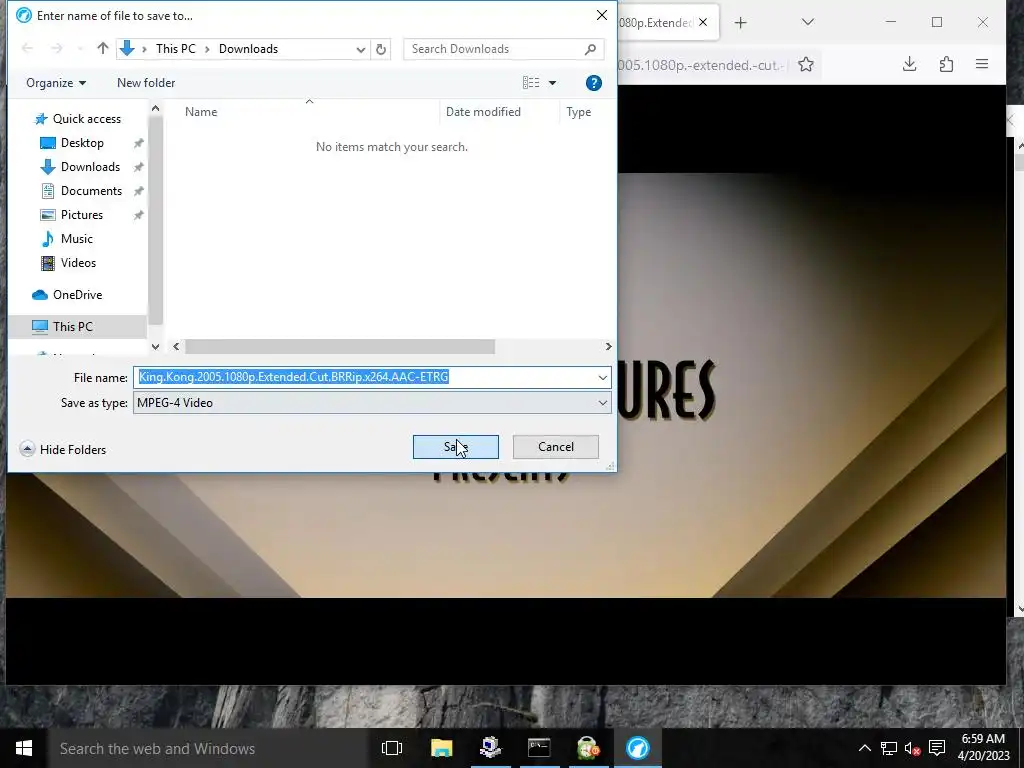The height and width of the screenshot is (768, 1024).
Task: Click the list all tabs chevron
Action: pyautogui.click(x=808, y=22)
